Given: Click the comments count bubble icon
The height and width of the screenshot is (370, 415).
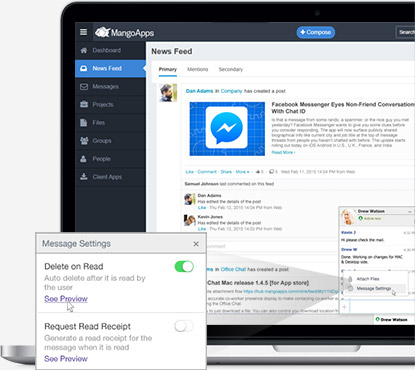Looking at the screenshot, I should click(x=271, y=172).
